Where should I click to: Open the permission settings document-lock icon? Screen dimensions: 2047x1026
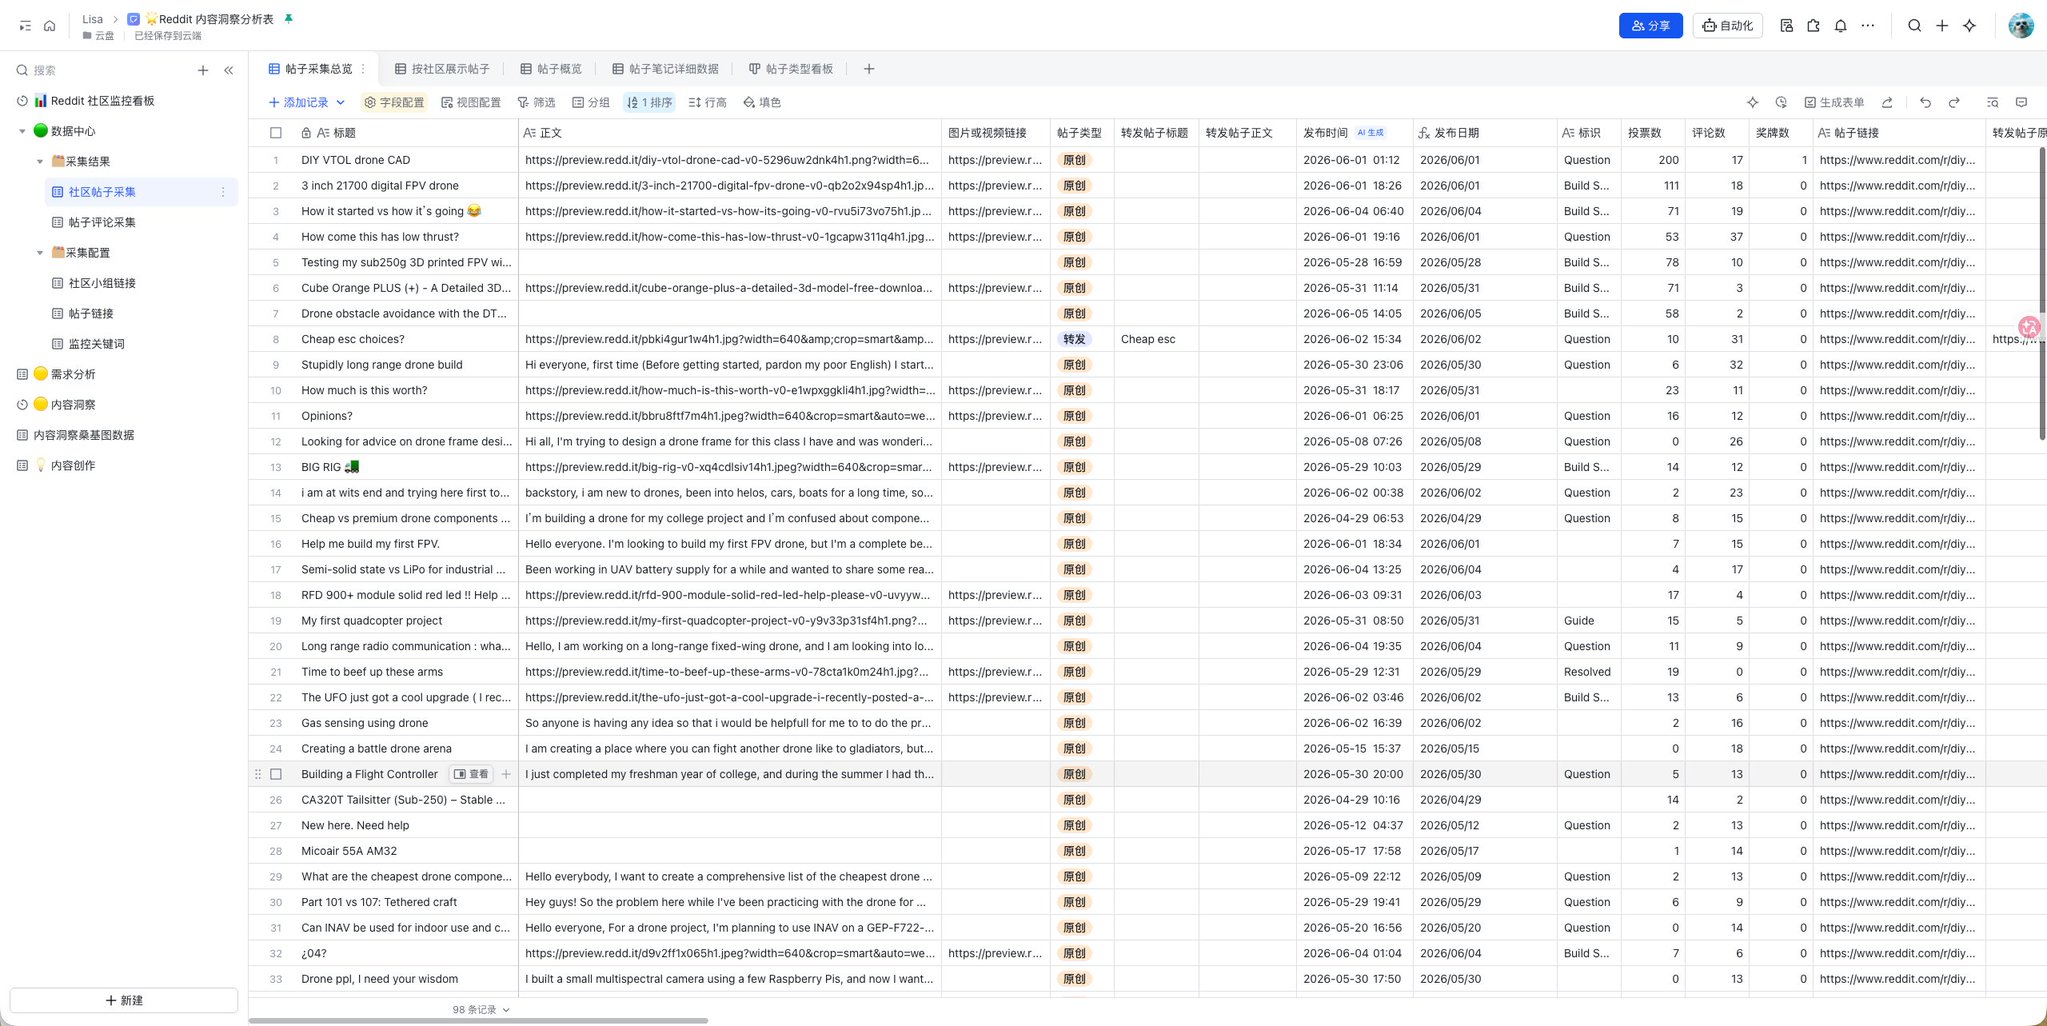click(1786, 26)
